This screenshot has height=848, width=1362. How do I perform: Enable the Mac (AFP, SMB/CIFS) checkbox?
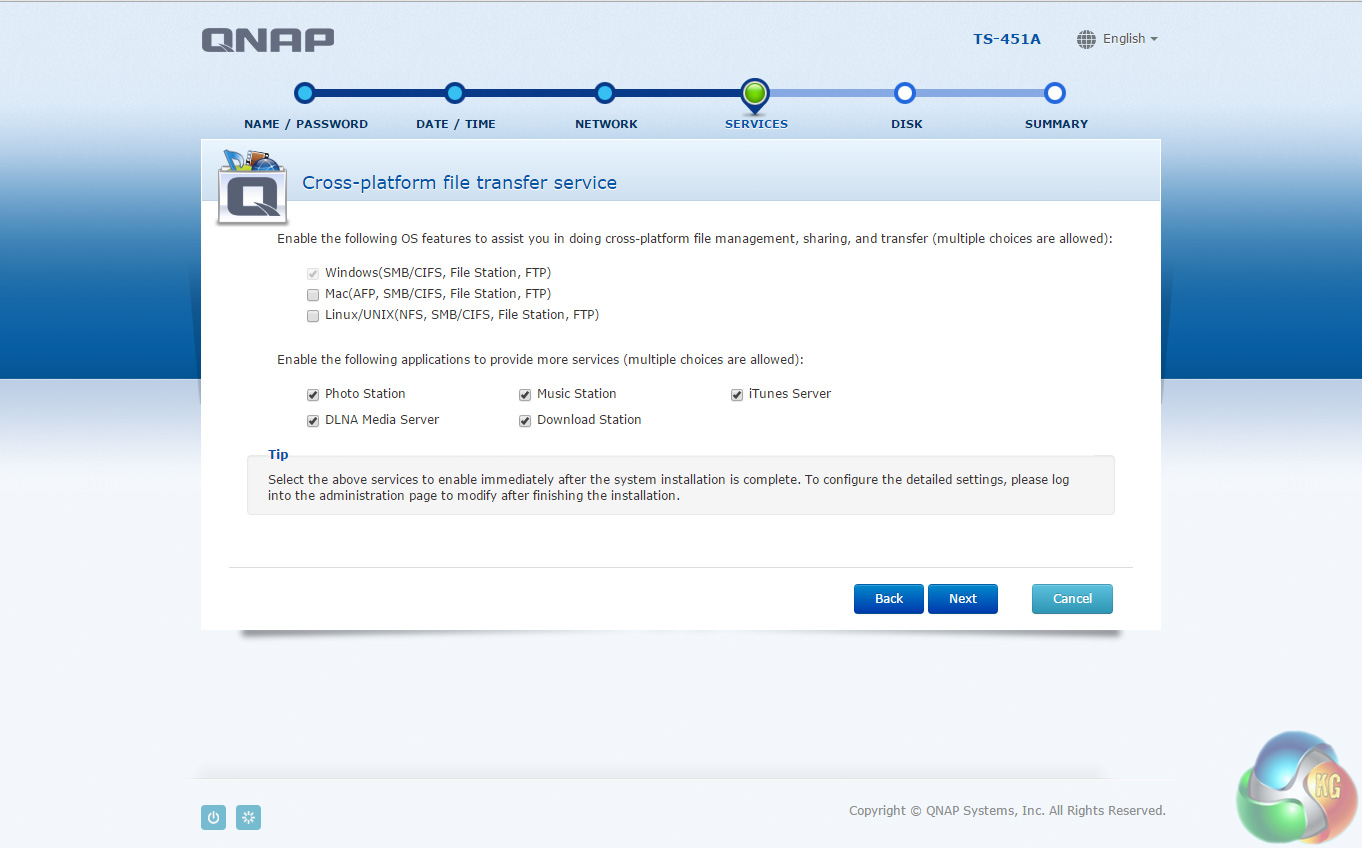tap(313, 294)
